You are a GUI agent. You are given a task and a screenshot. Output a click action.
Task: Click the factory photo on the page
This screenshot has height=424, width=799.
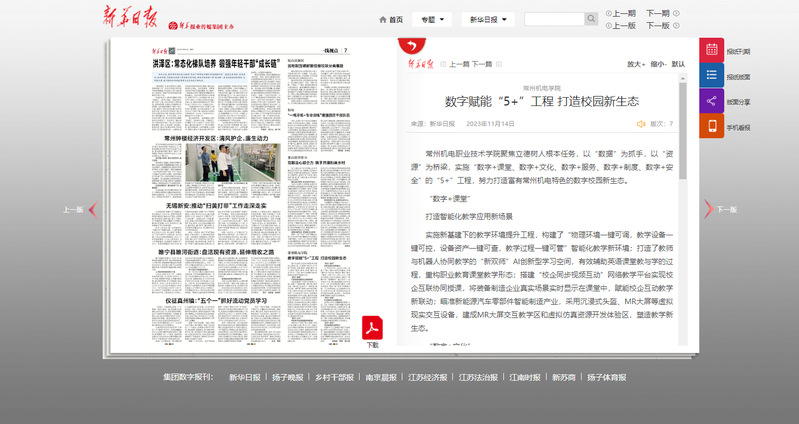(232, 163)
